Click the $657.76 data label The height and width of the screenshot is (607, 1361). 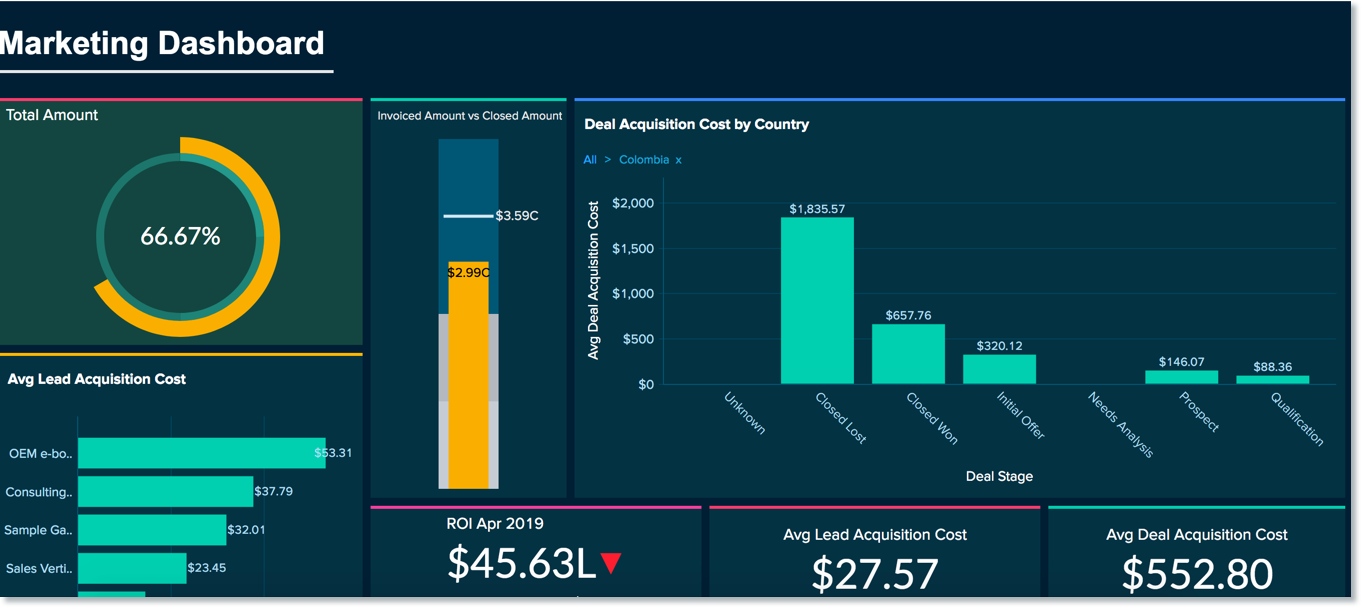908,315
